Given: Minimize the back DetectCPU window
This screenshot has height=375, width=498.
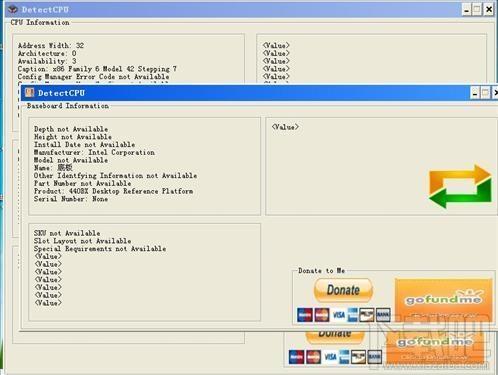Looking at the screenshot, I should pos(467,10).
